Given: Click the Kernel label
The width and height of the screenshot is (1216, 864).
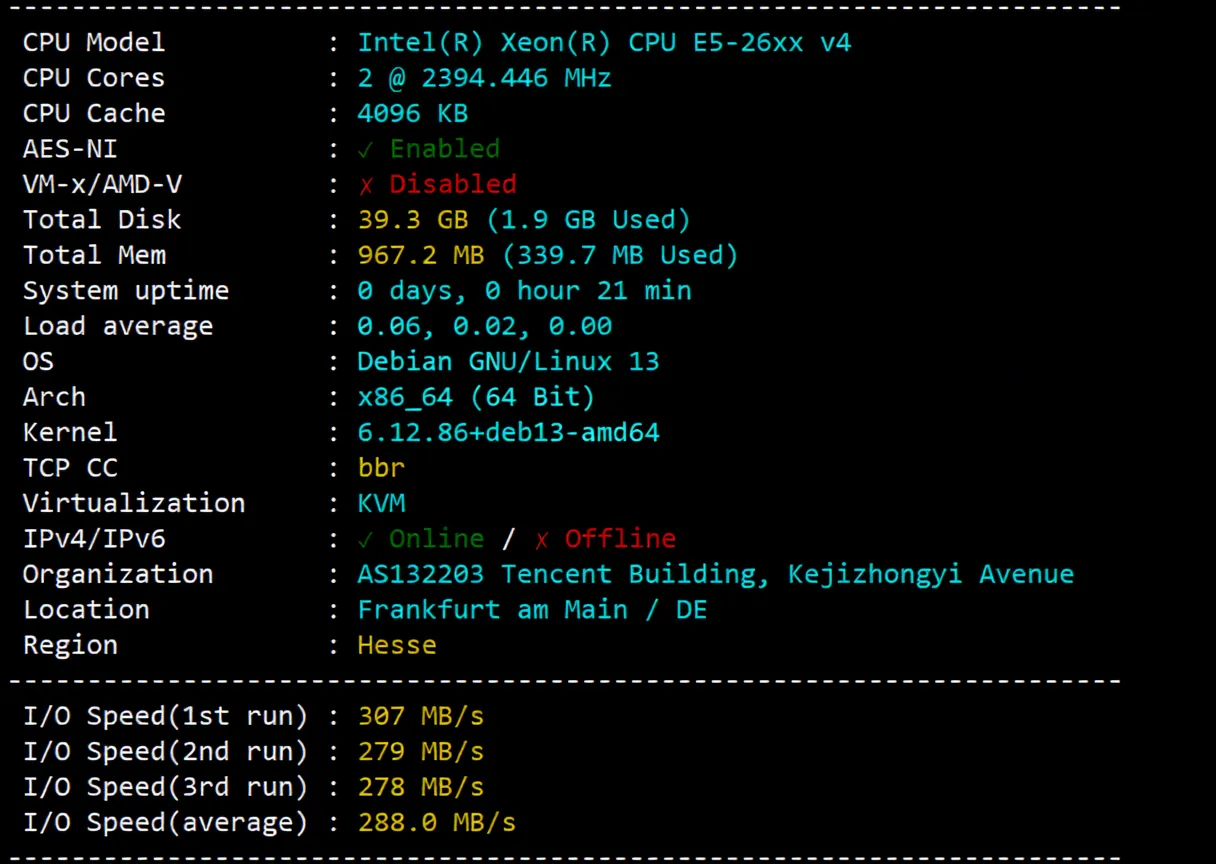Looking at the screenshot, I should (x=70, y=432).
